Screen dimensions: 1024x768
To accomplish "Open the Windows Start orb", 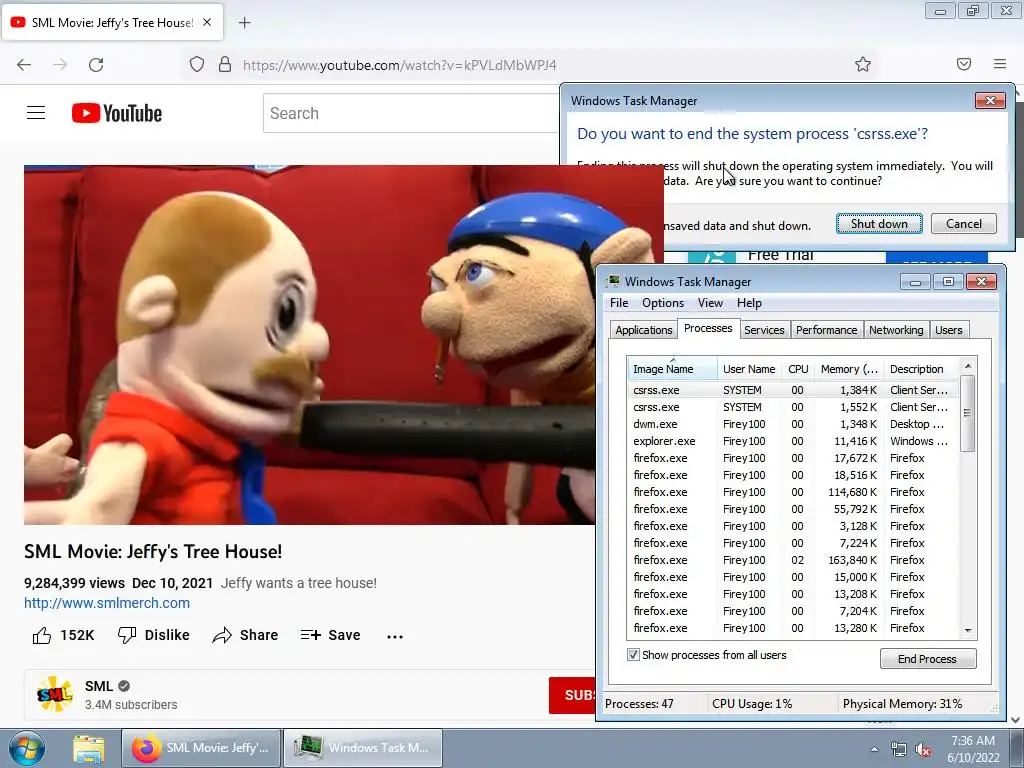I will (x=27, y=748).
